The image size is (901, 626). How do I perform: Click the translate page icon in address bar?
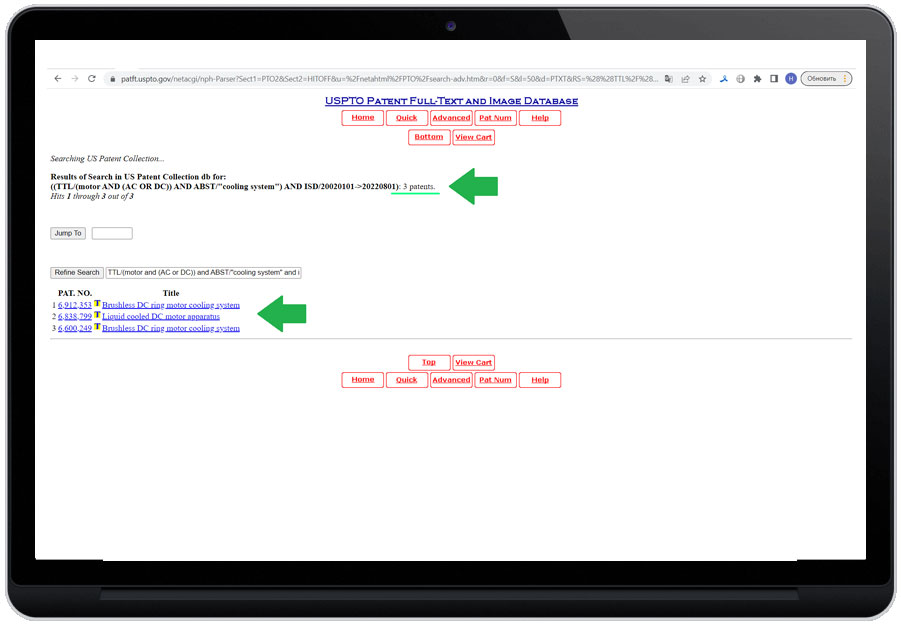point(669,79)
